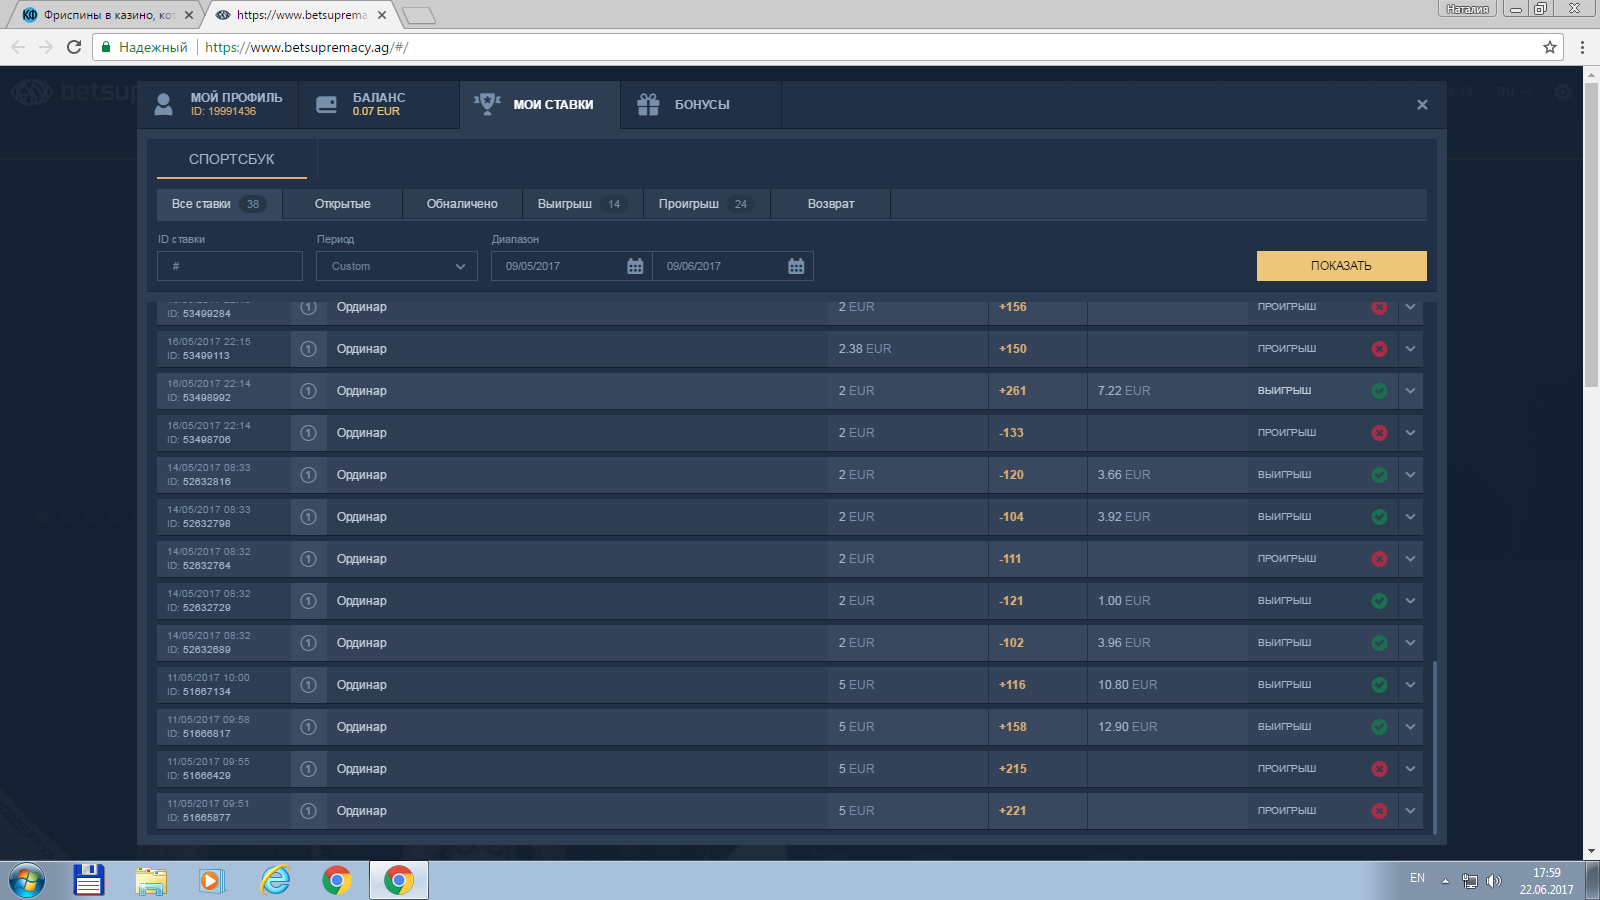Switch to the Баланс tab
Screen dimensions: 1600x900
[x=378, y=105]
